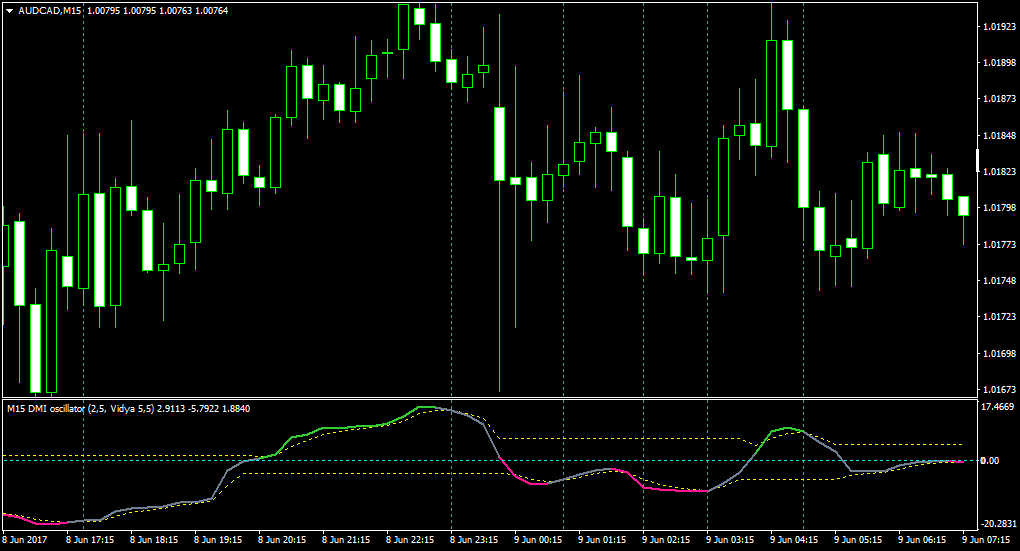Click the 8 Jun 20:15 time label
1020x551 pixels.
pos(282,539)
